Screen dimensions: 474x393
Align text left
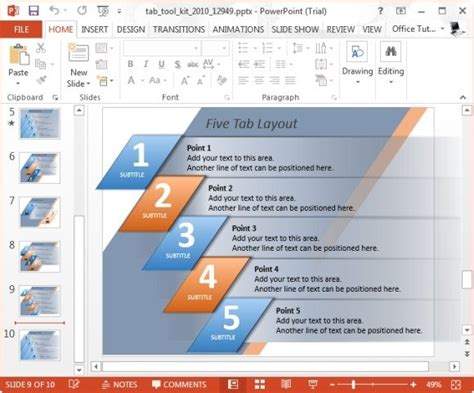(243, 80)
